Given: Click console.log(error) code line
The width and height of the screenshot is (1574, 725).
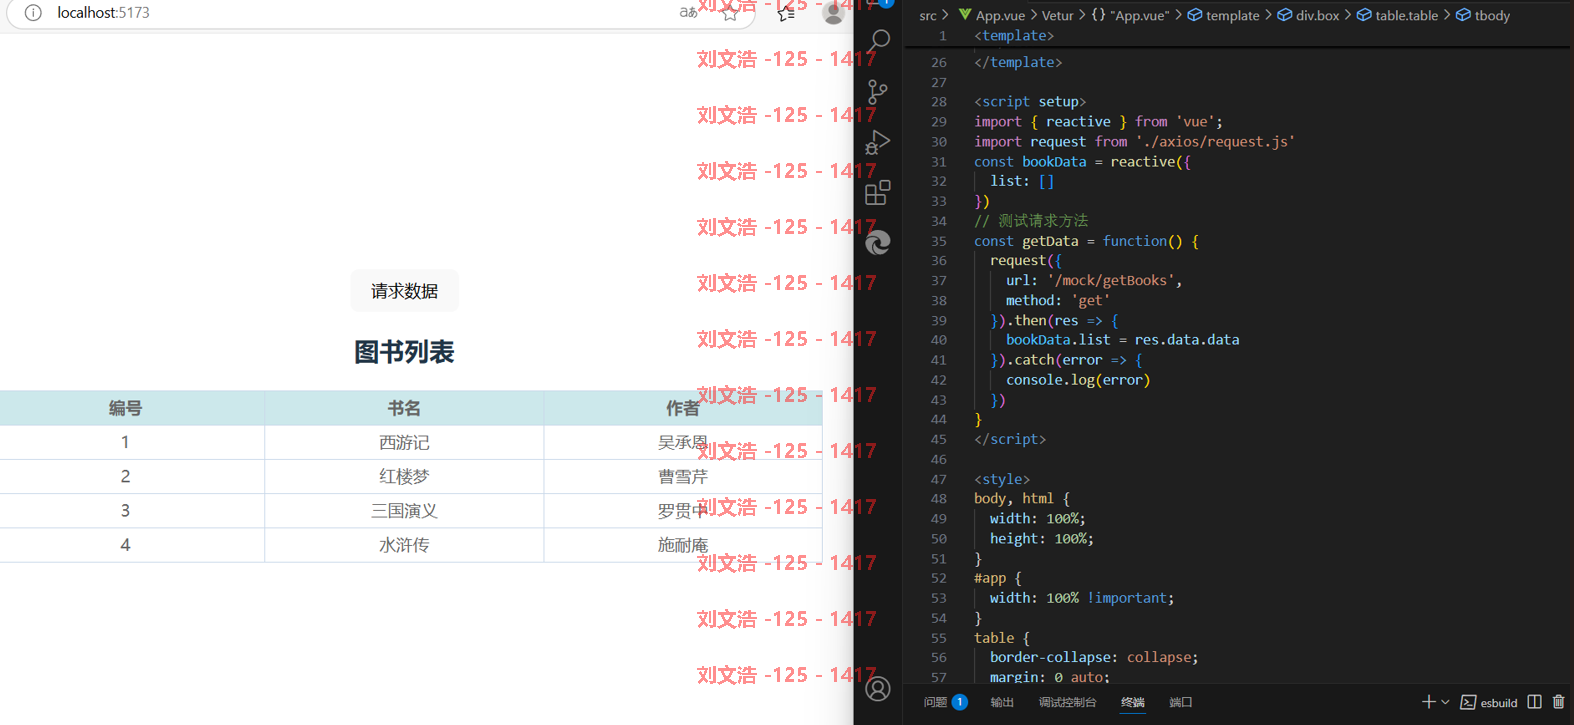Looking at the screenshot, I should pyautogui.click(x=1078, y=380).
